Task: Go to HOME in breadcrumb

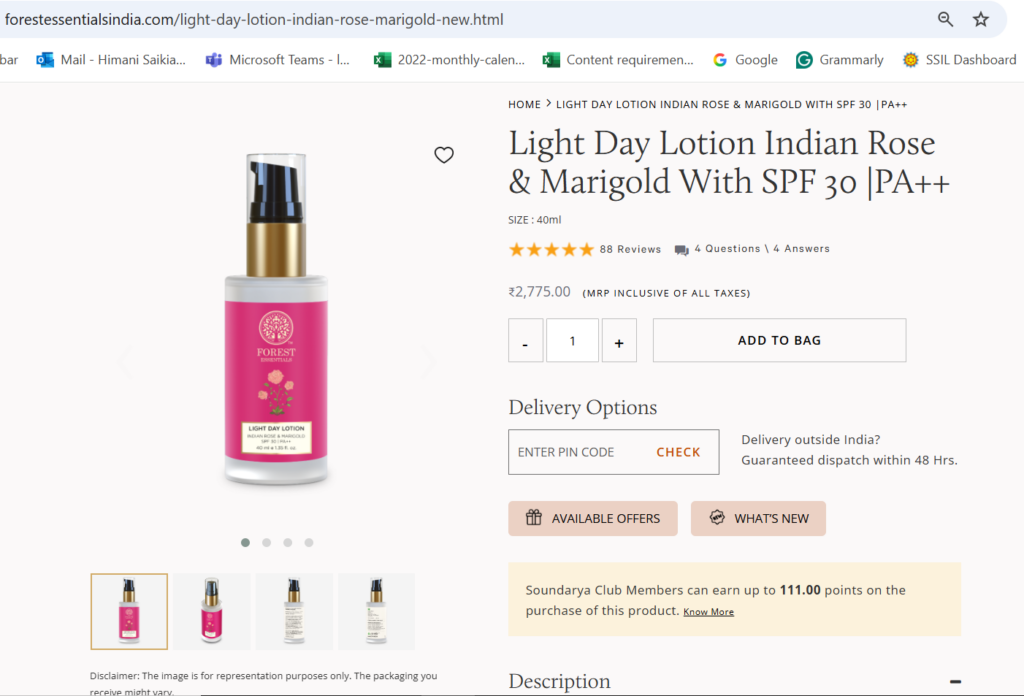Action: 524,104
